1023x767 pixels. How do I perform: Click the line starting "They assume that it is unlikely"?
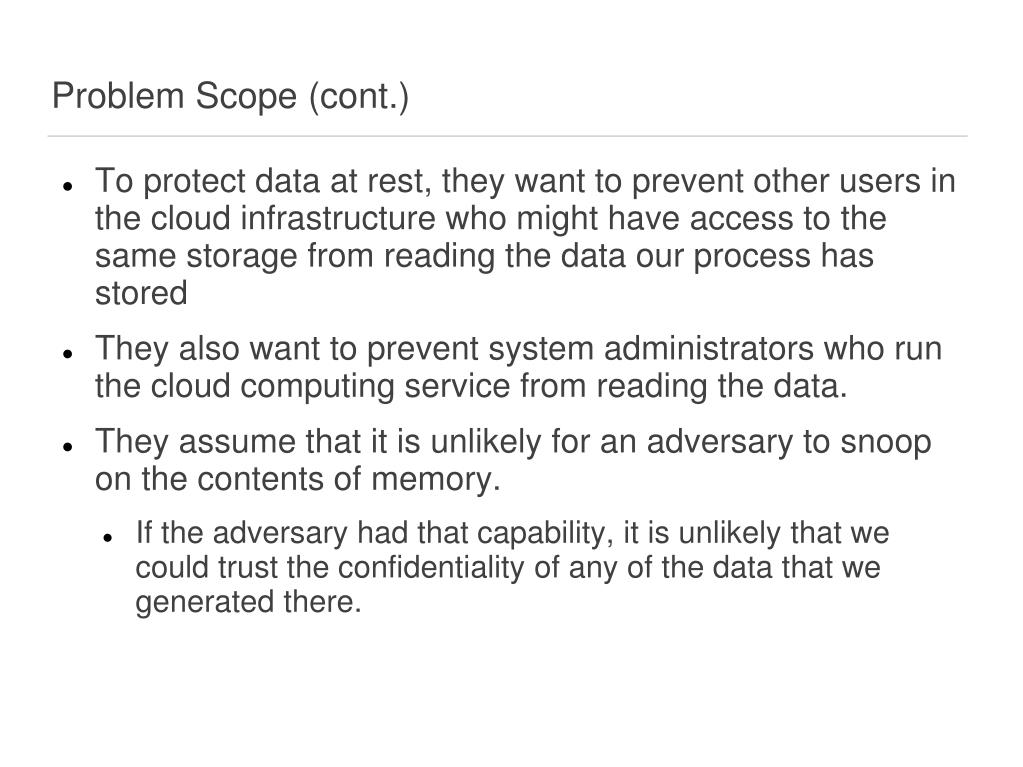(x=513, y=443)
